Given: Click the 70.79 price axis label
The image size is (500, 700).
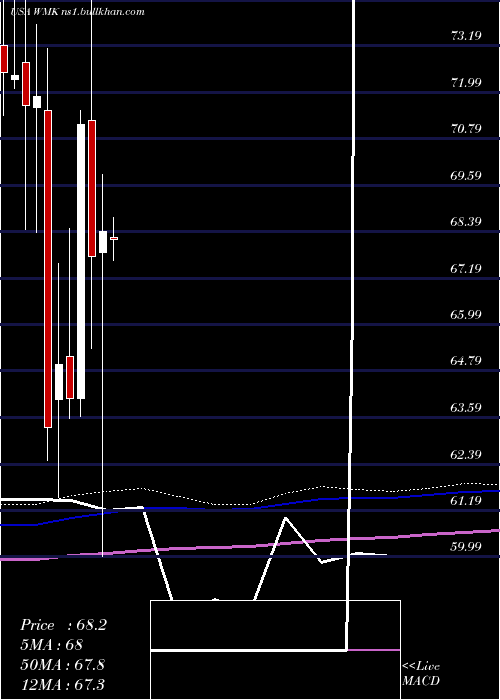Looking at the screenshot, I should [466, 129].
